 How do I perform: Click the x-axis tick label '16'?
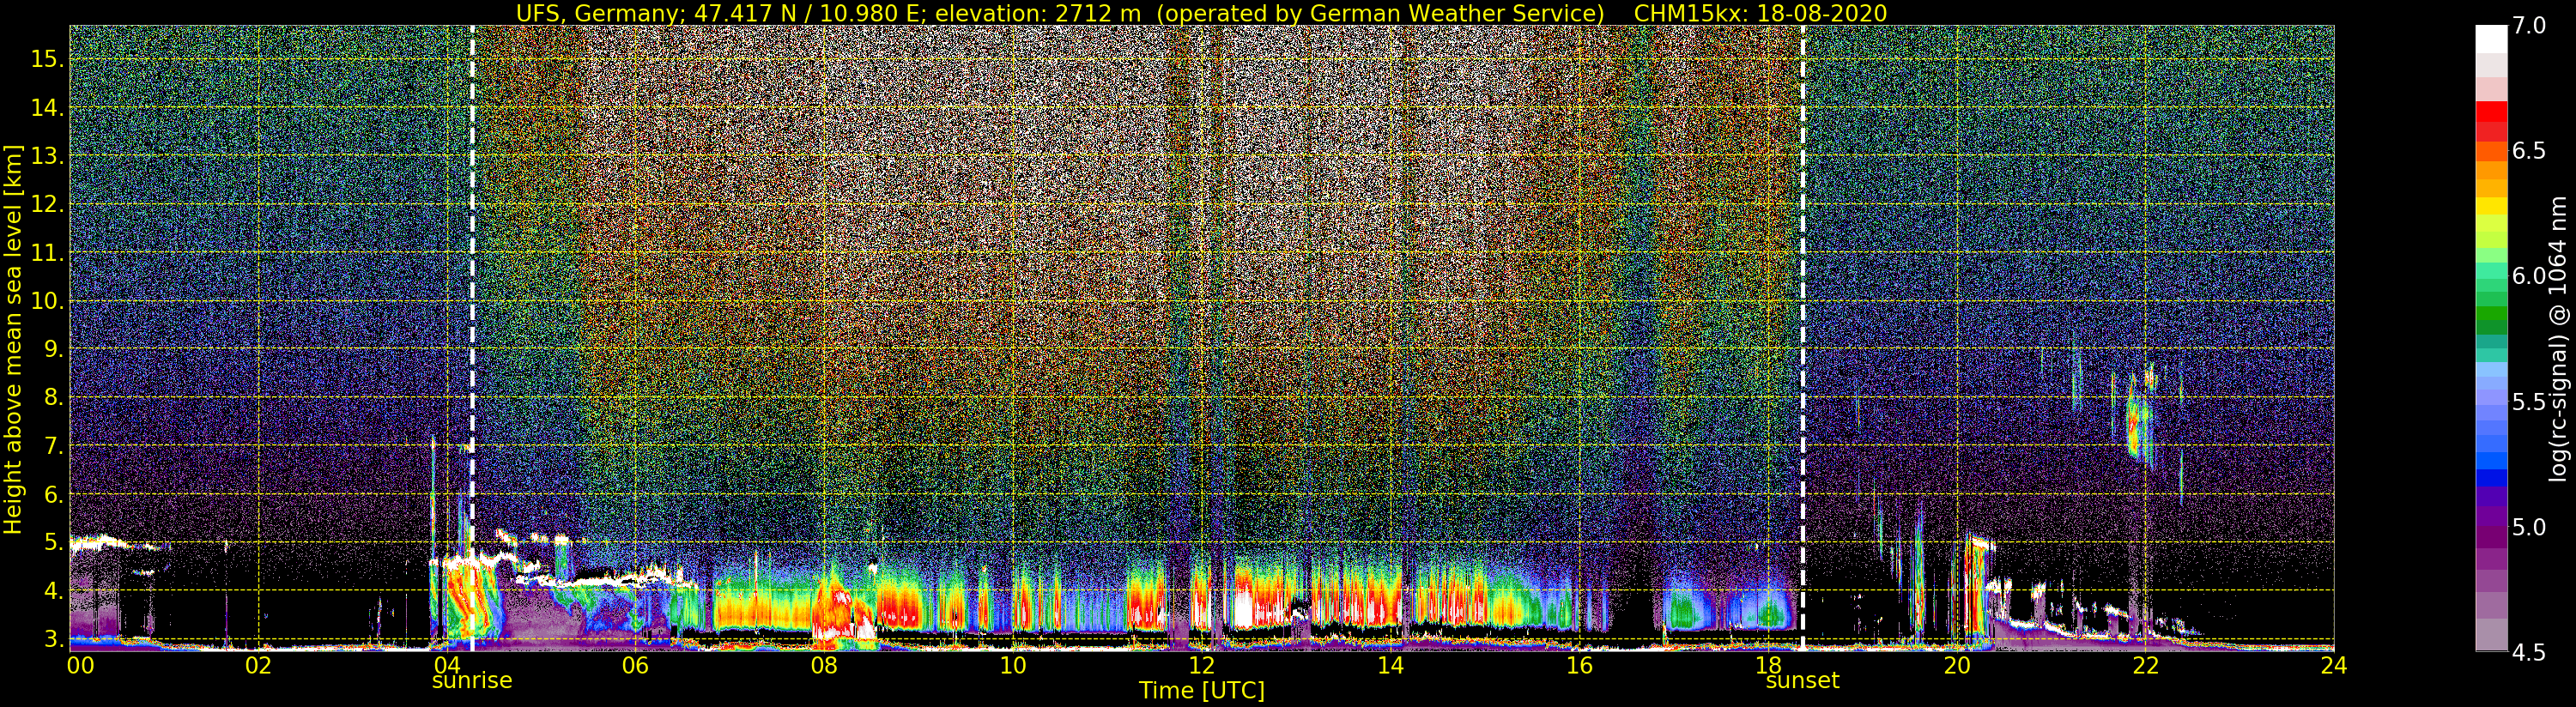pyautogui.click(x=1579, y=665)
